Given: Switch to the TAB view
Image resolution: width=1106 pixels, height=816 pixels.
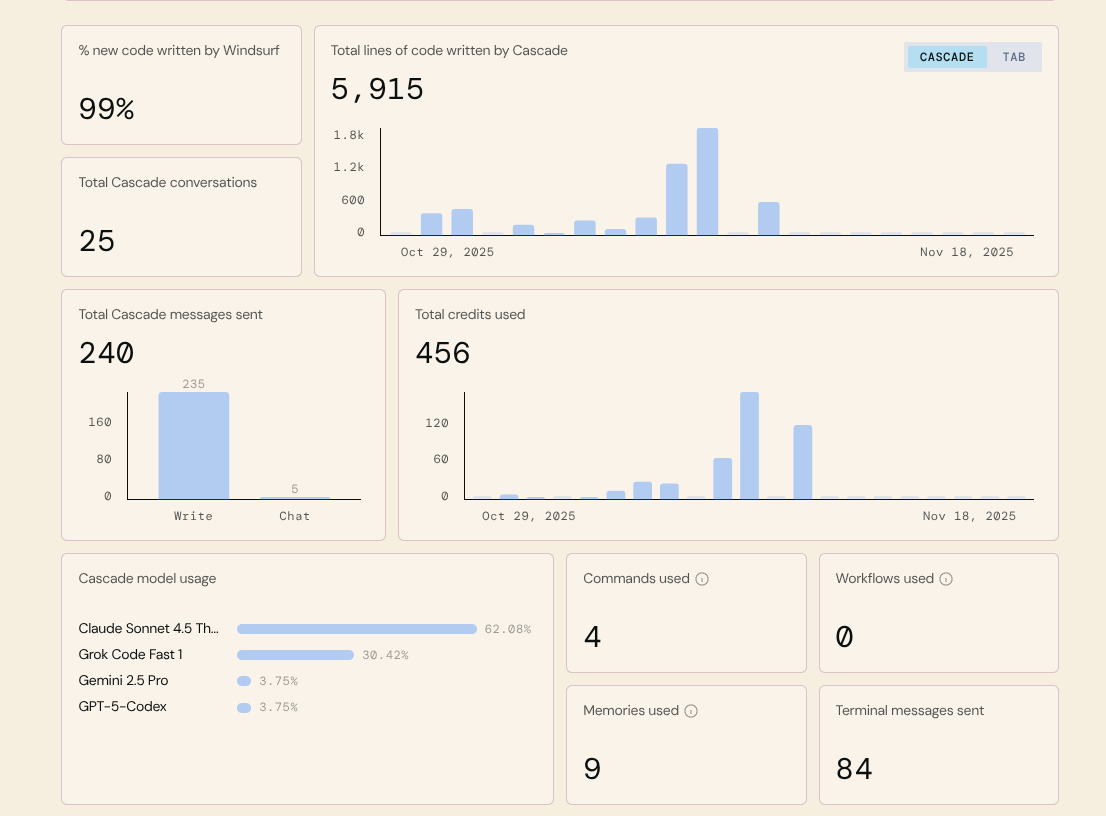Looking at the screenshot, I should click(1014, 57).
